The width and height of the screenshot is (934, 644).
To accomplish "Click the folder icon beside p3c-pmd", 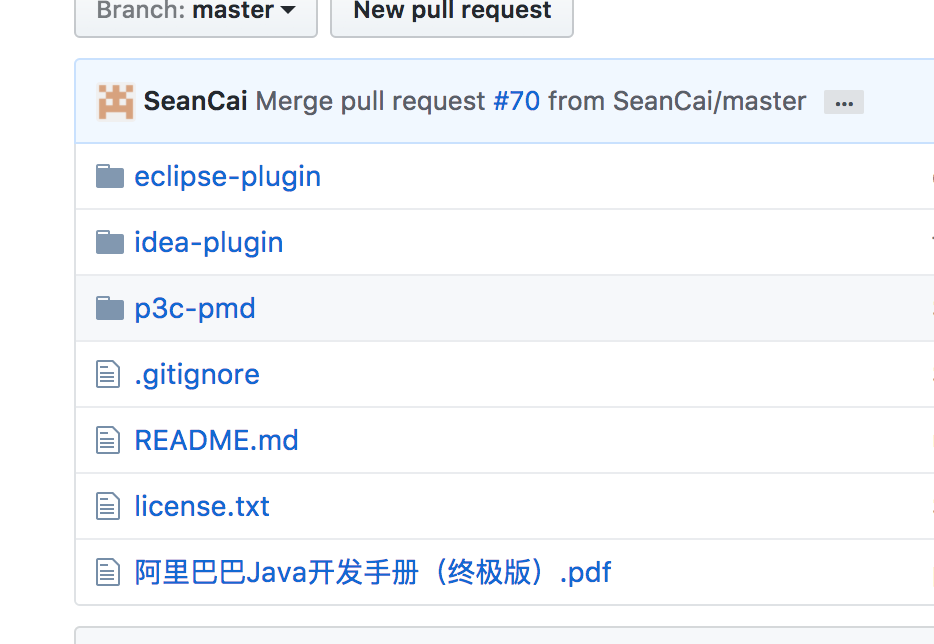I will pos(110,309).
